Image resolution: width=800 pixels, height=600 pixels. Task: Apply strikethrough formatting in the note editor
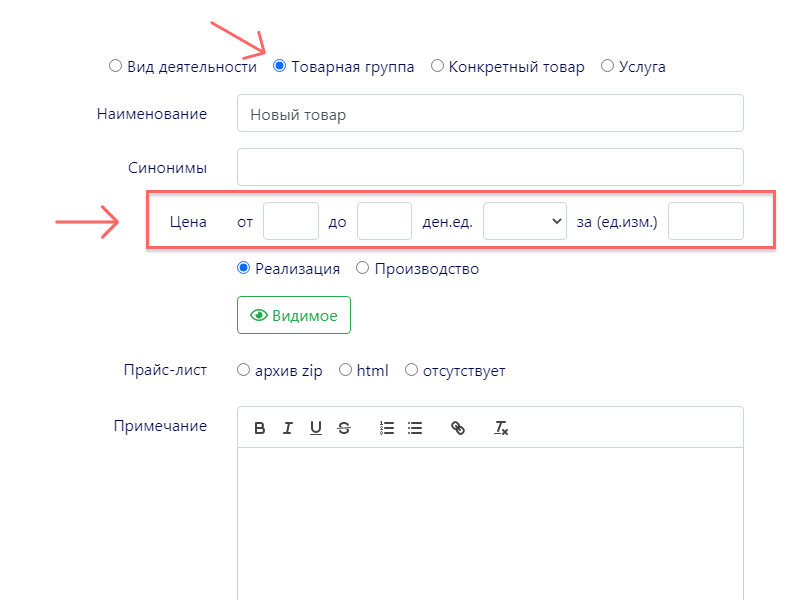344,428
